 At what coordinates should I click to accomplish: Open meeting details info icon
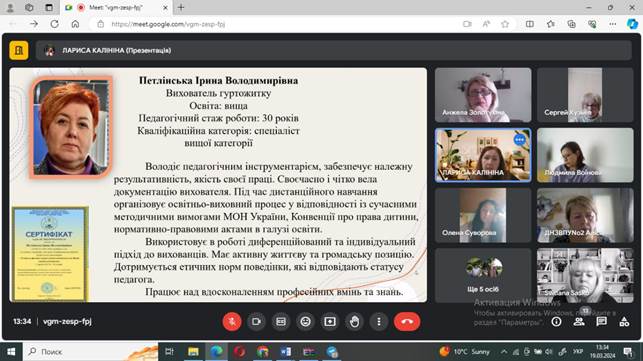point(556,322)
